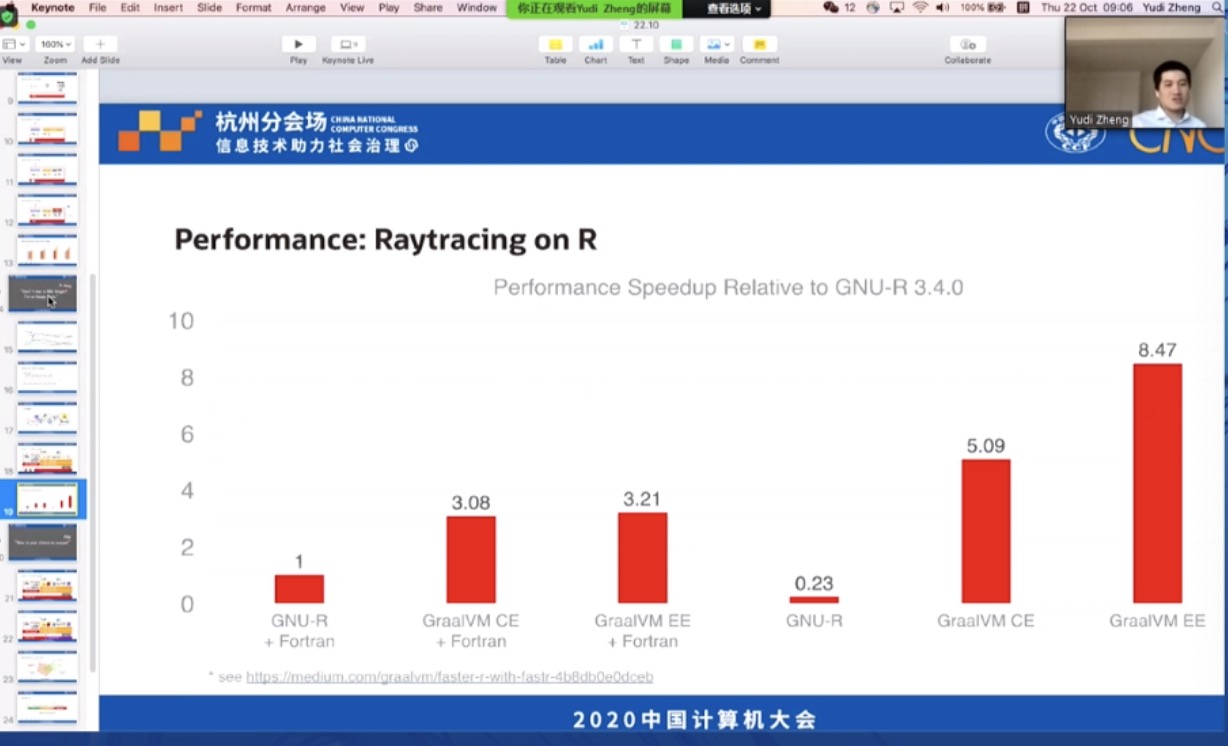Select slide 24 thumbnail in navigator

[47, 709]
